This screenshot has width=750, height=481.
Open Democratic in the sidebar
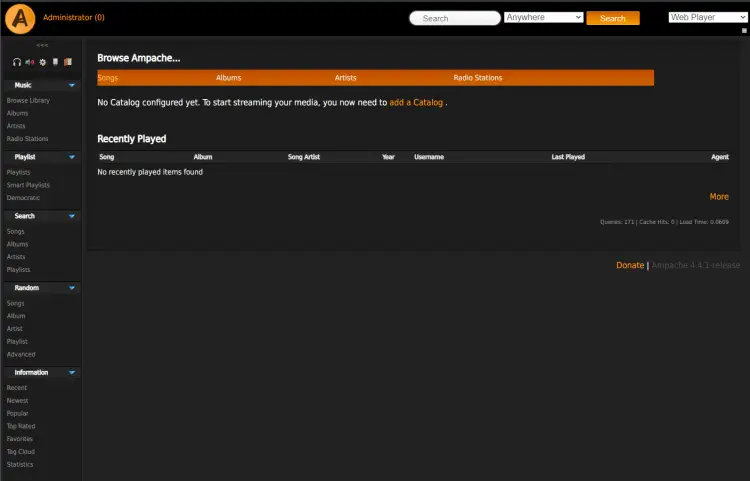click(23, 197)
